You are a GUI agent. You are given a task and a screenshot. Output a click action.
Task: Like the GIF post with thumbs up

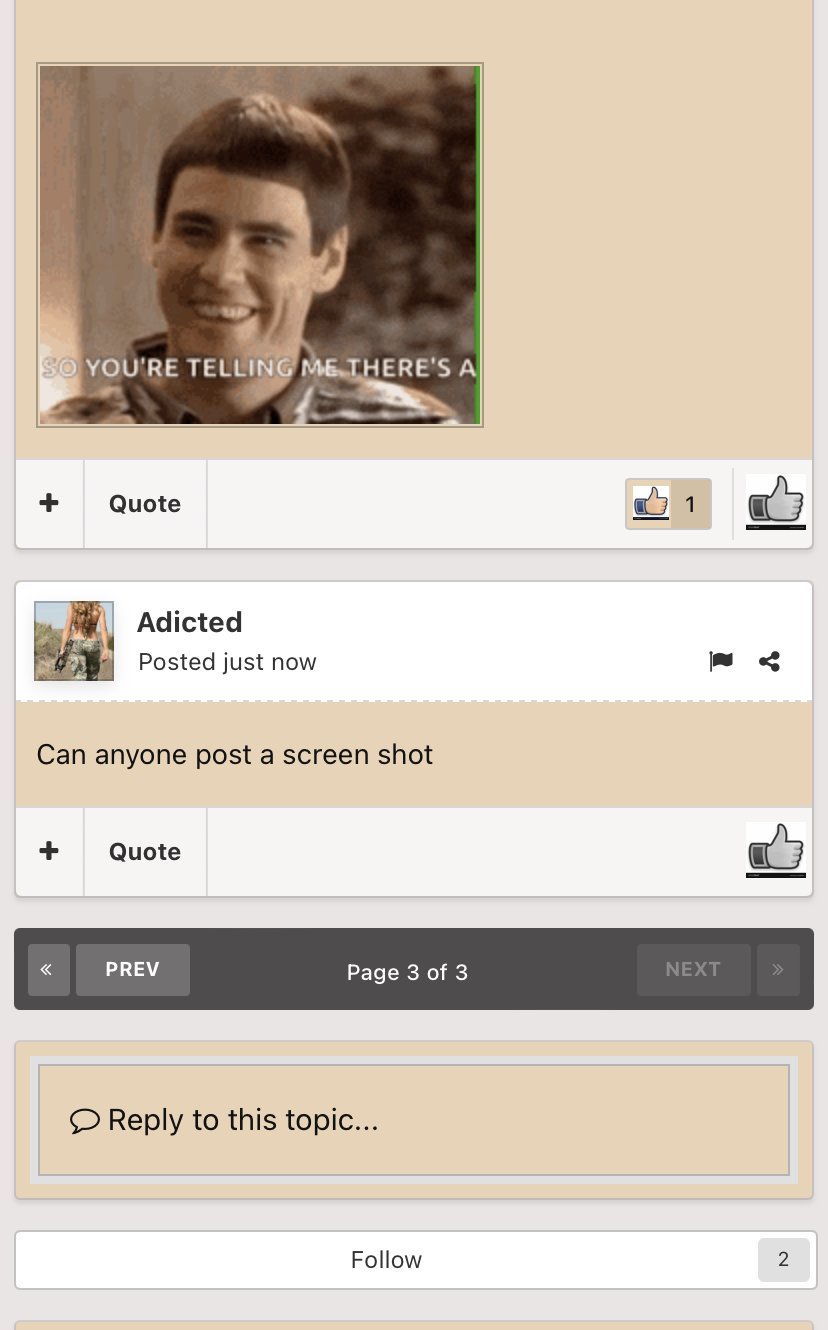pos(775,502)
